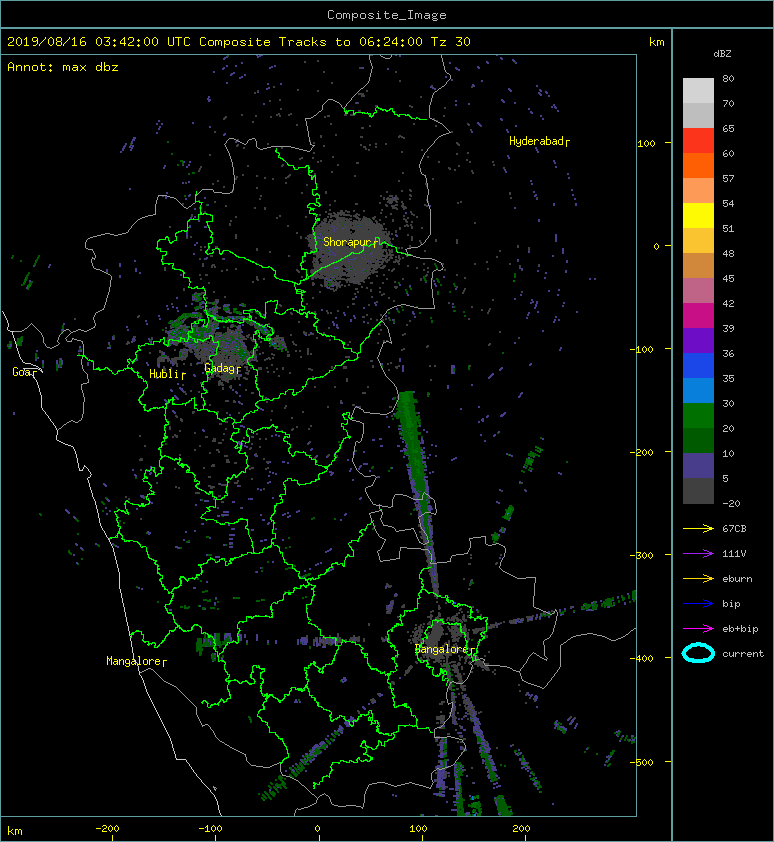Screen dimensions: 774x842
Task: Click the light blue 35 dBZ swatch
Action: point(698,390)
